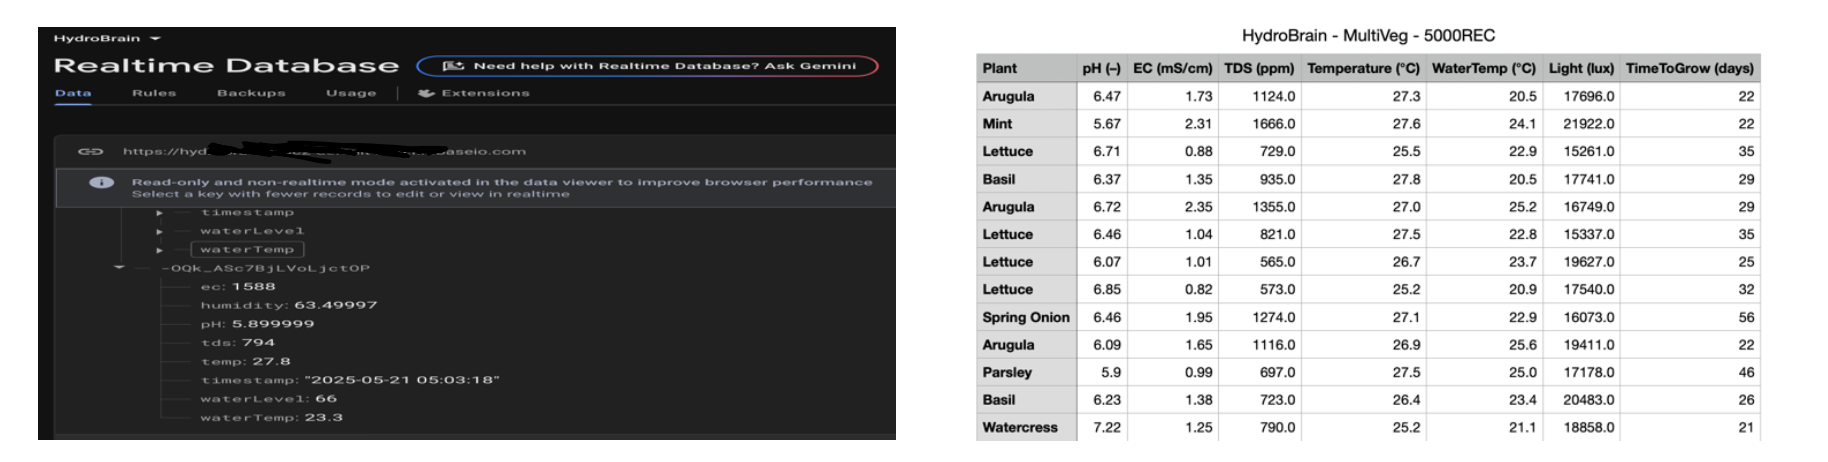Click the TimeToGrow (days) column header

[1690, 68]
